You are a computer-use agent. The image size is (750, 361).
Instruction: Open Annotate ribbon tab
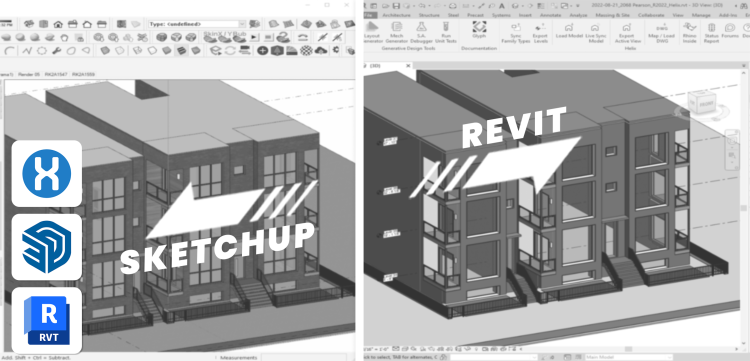(550, 15)
